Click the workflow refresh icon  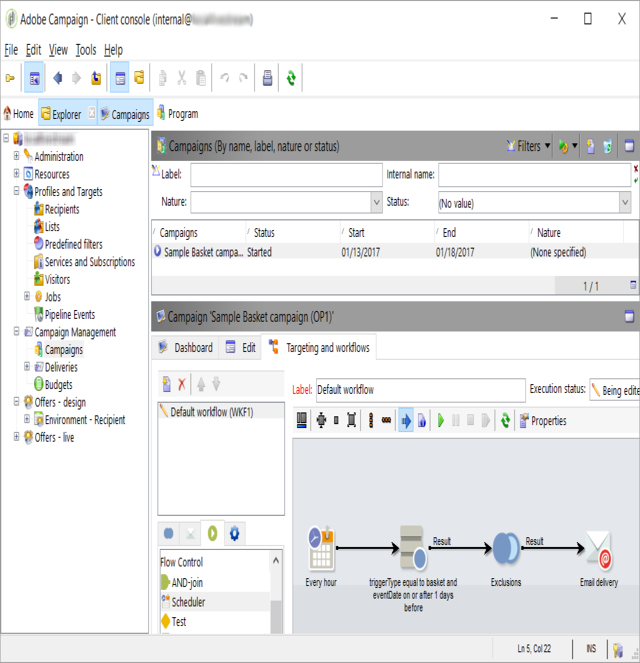coord(505,420)
